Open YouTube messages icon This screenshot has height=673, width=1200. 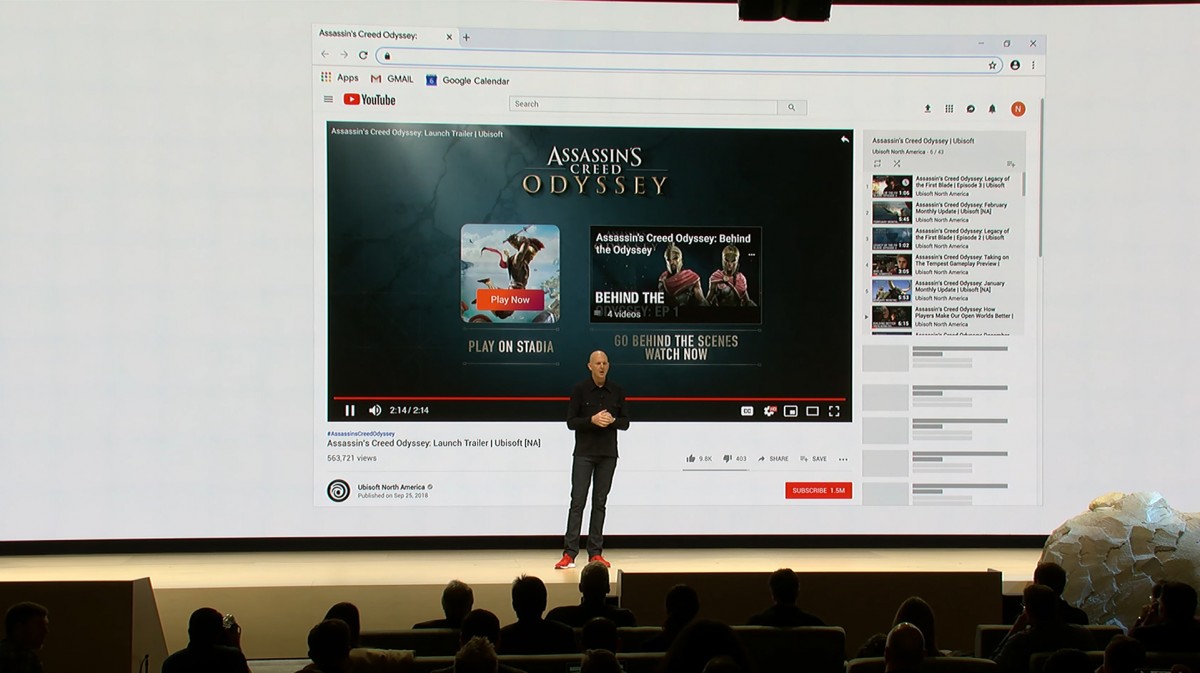(x=970, y=109)
